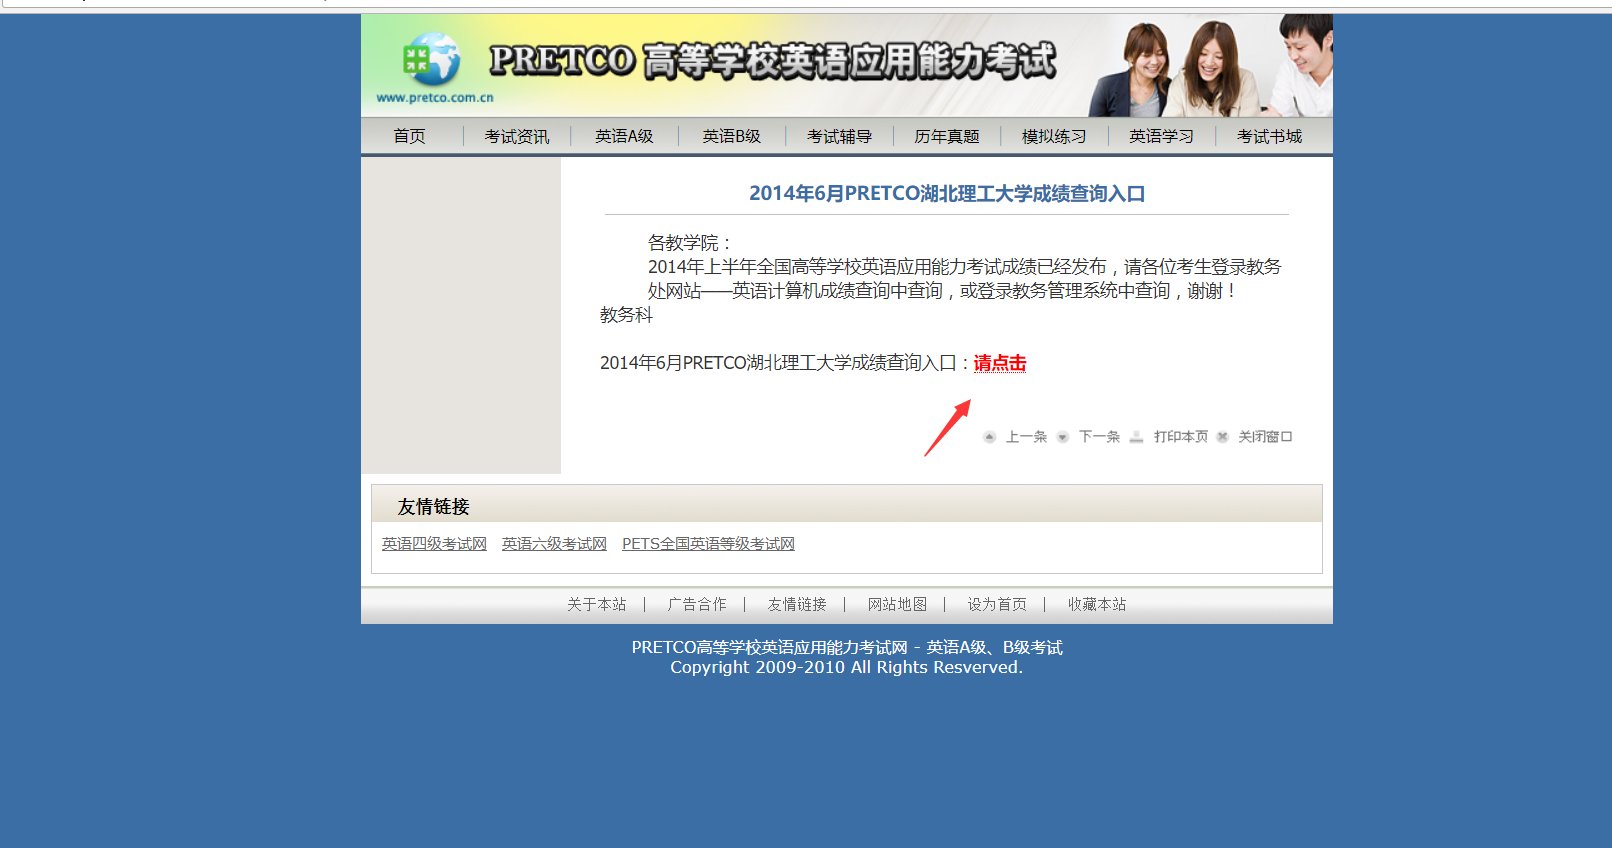Image resolution: width=1612 pixels, height=848 pixels.
Task: Click 关闭窗口 to close window
Action: [1265, 437]
